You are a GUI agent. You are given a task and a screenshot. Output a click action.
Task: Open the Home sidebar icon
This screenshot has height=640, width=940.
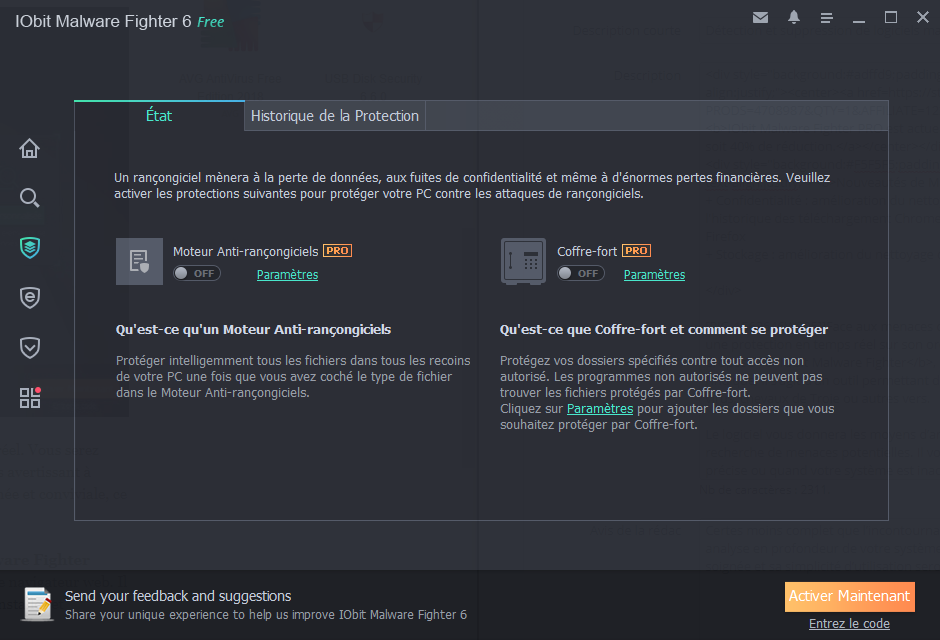(x=29, y=148)
